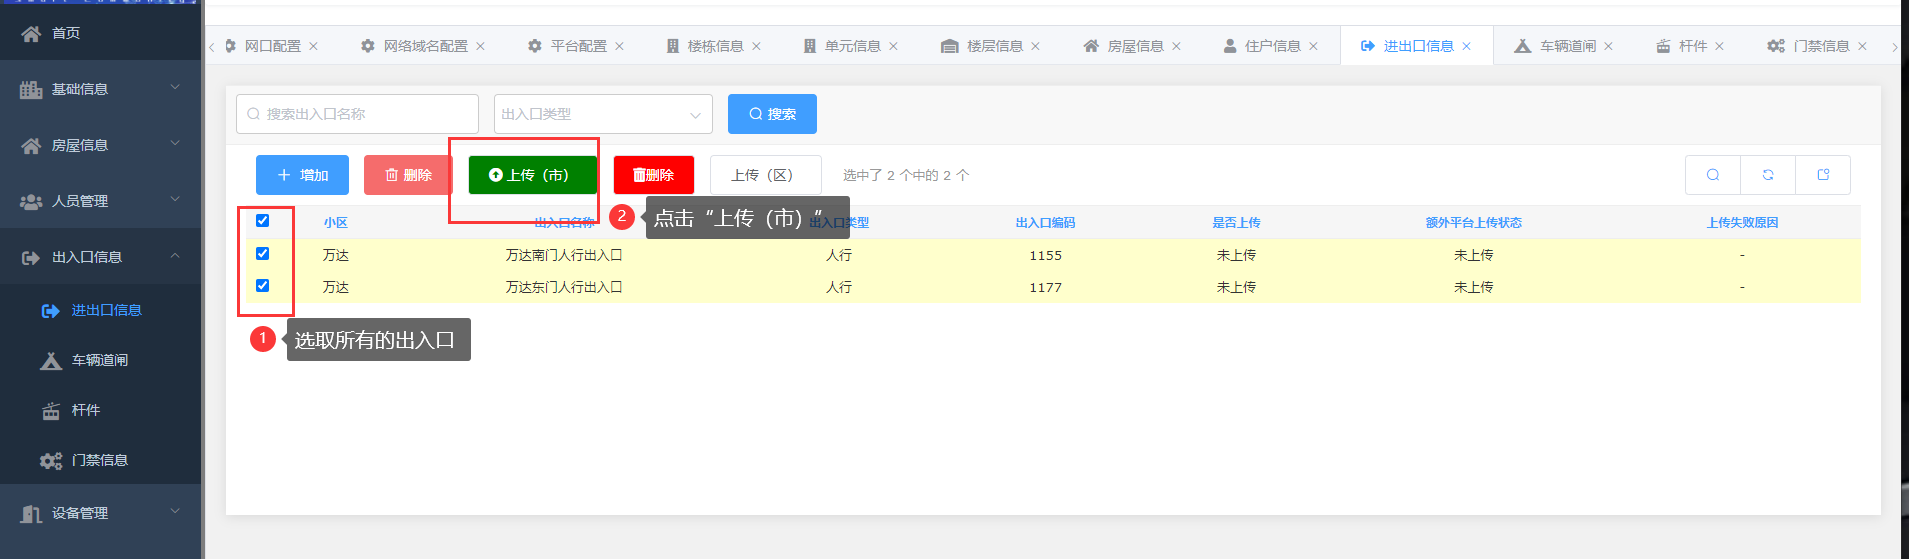
Task: Click the 出入口信息 exit icon in sidebar
Action: coord(31,258)
